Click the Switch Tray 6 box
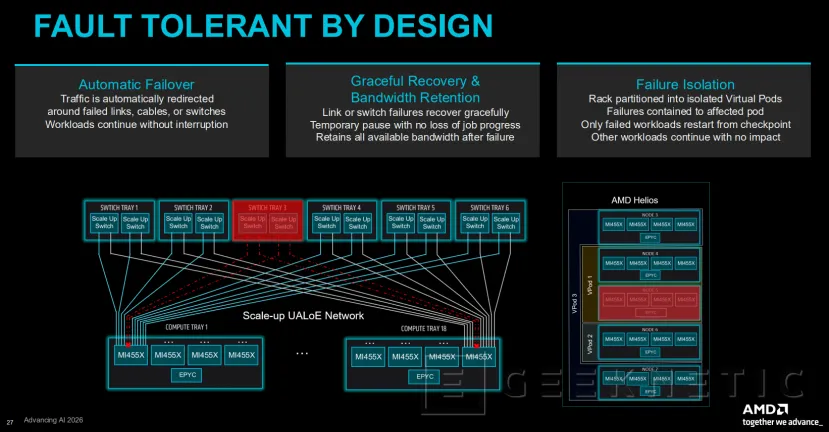This screenshot has width=829, height=432. pyautogui.click(x=490, y=220)
